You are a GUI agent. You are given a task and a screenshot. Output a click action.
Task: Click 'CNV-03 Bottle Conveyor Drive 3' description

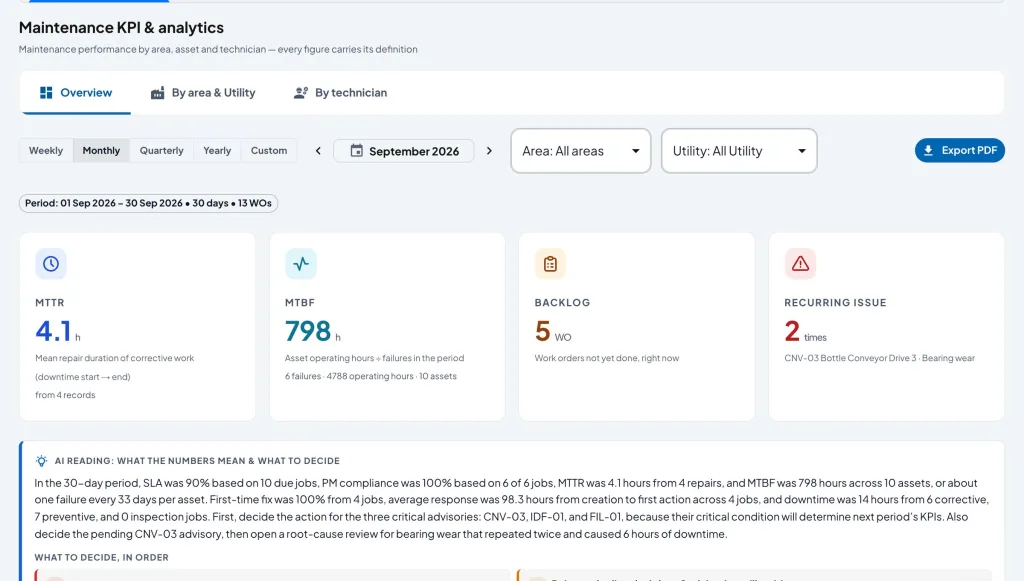point(879,358)
